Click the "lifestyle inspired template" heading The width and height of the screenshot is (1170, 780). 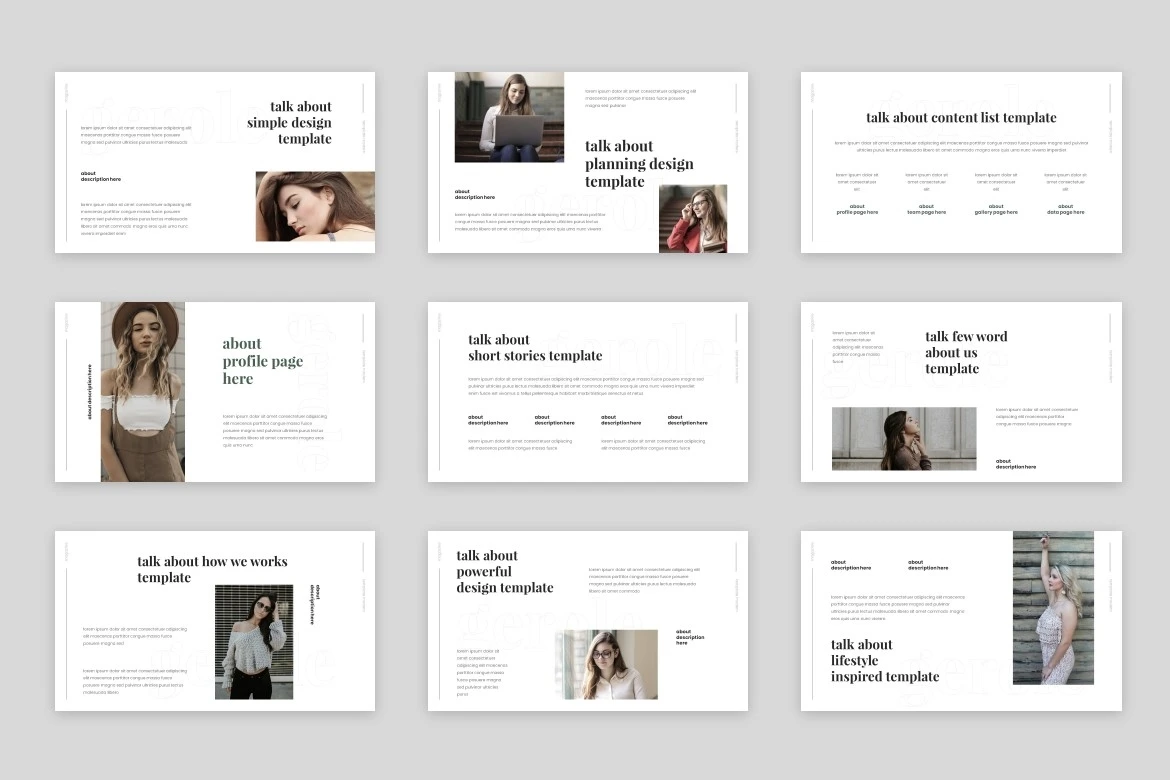click(884, 661)
